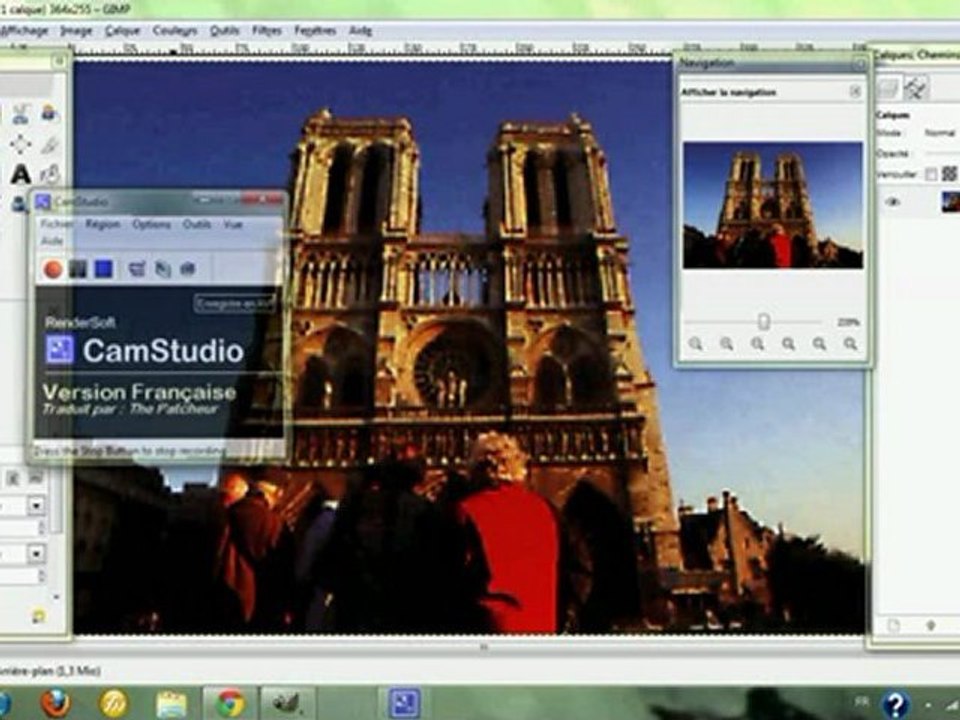Click 'Press the Stop Button' status text in CamStudio
The height and width of the screenshot is (720, 960).
[130, 451]
